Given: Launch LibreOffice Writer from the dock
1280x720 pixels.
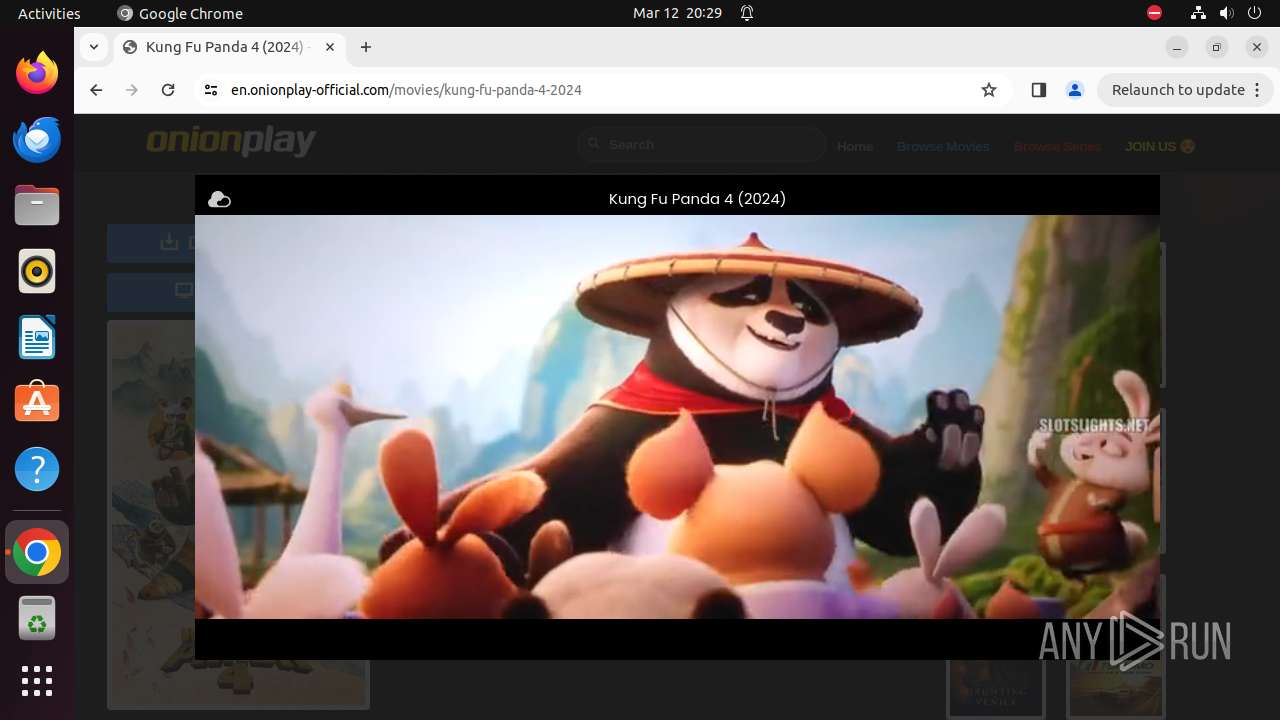Looking at the screenshot, I should click(x=37, y=337).
